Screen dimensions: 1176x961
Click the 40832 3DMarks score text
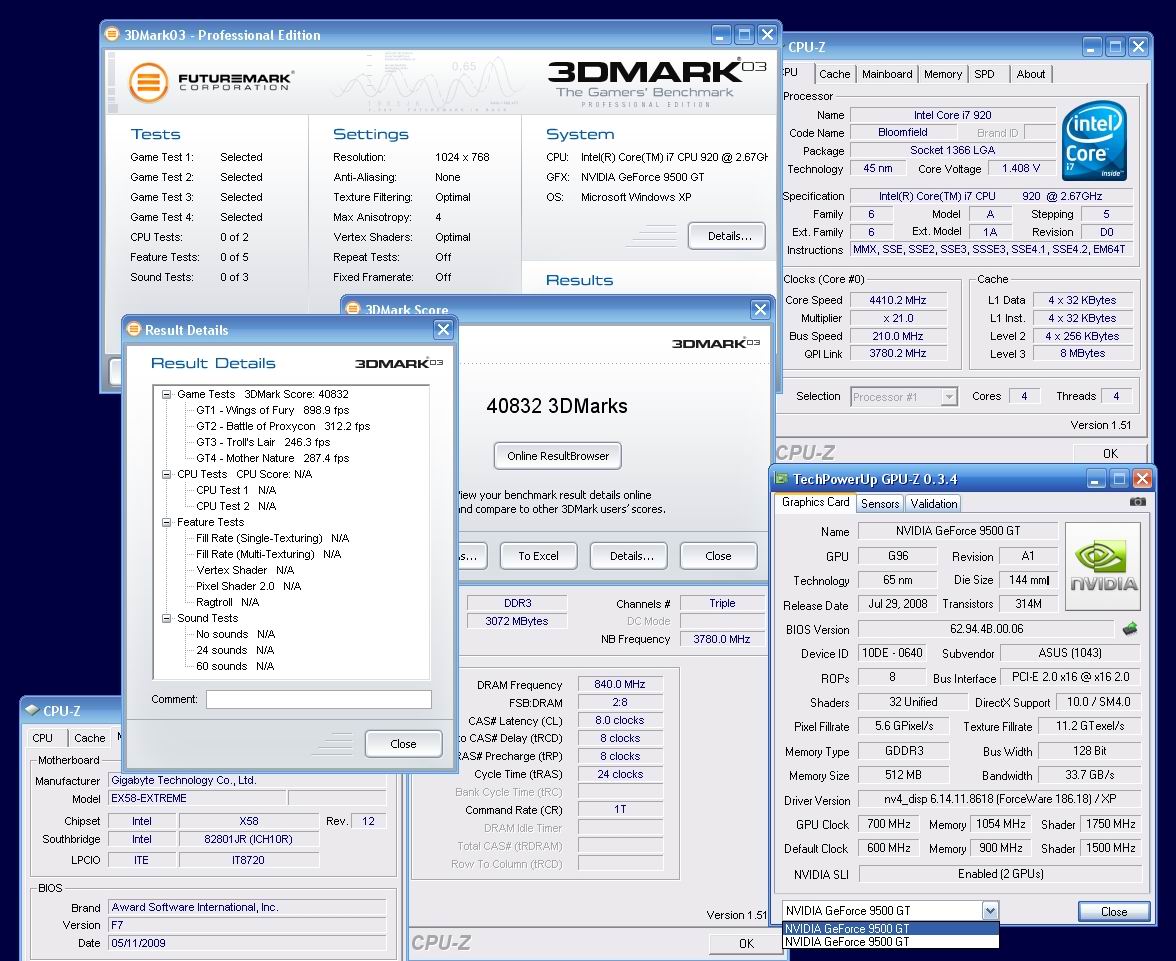pos(556,406)
